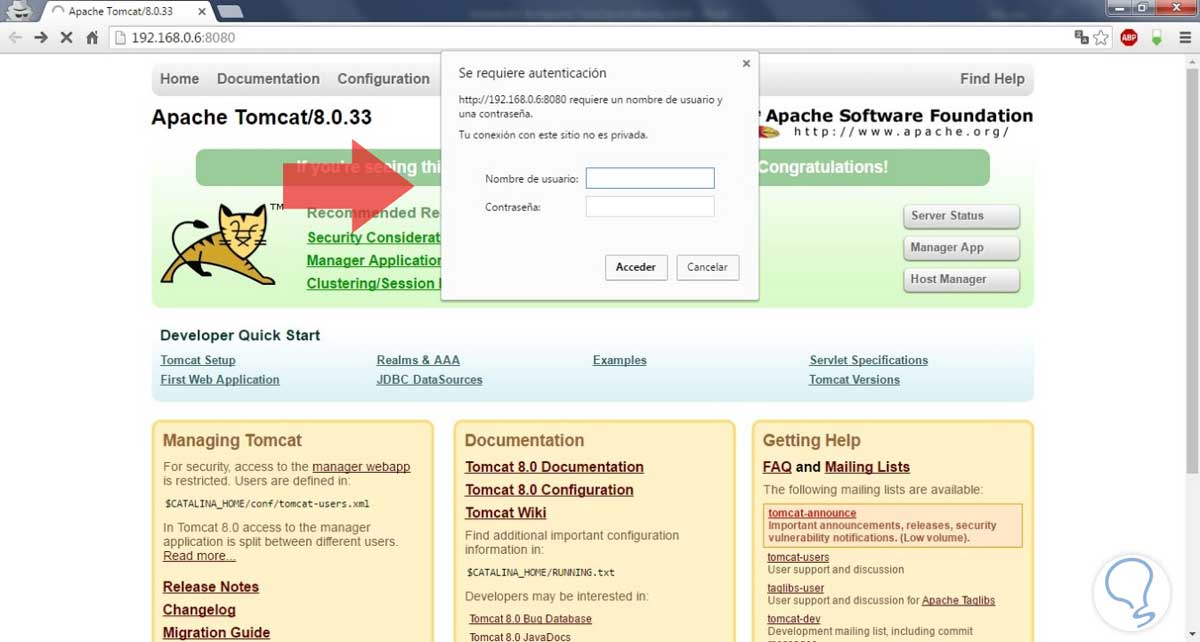
Task: Open the taglibs-user mailing list link
Action: point(796,589)
